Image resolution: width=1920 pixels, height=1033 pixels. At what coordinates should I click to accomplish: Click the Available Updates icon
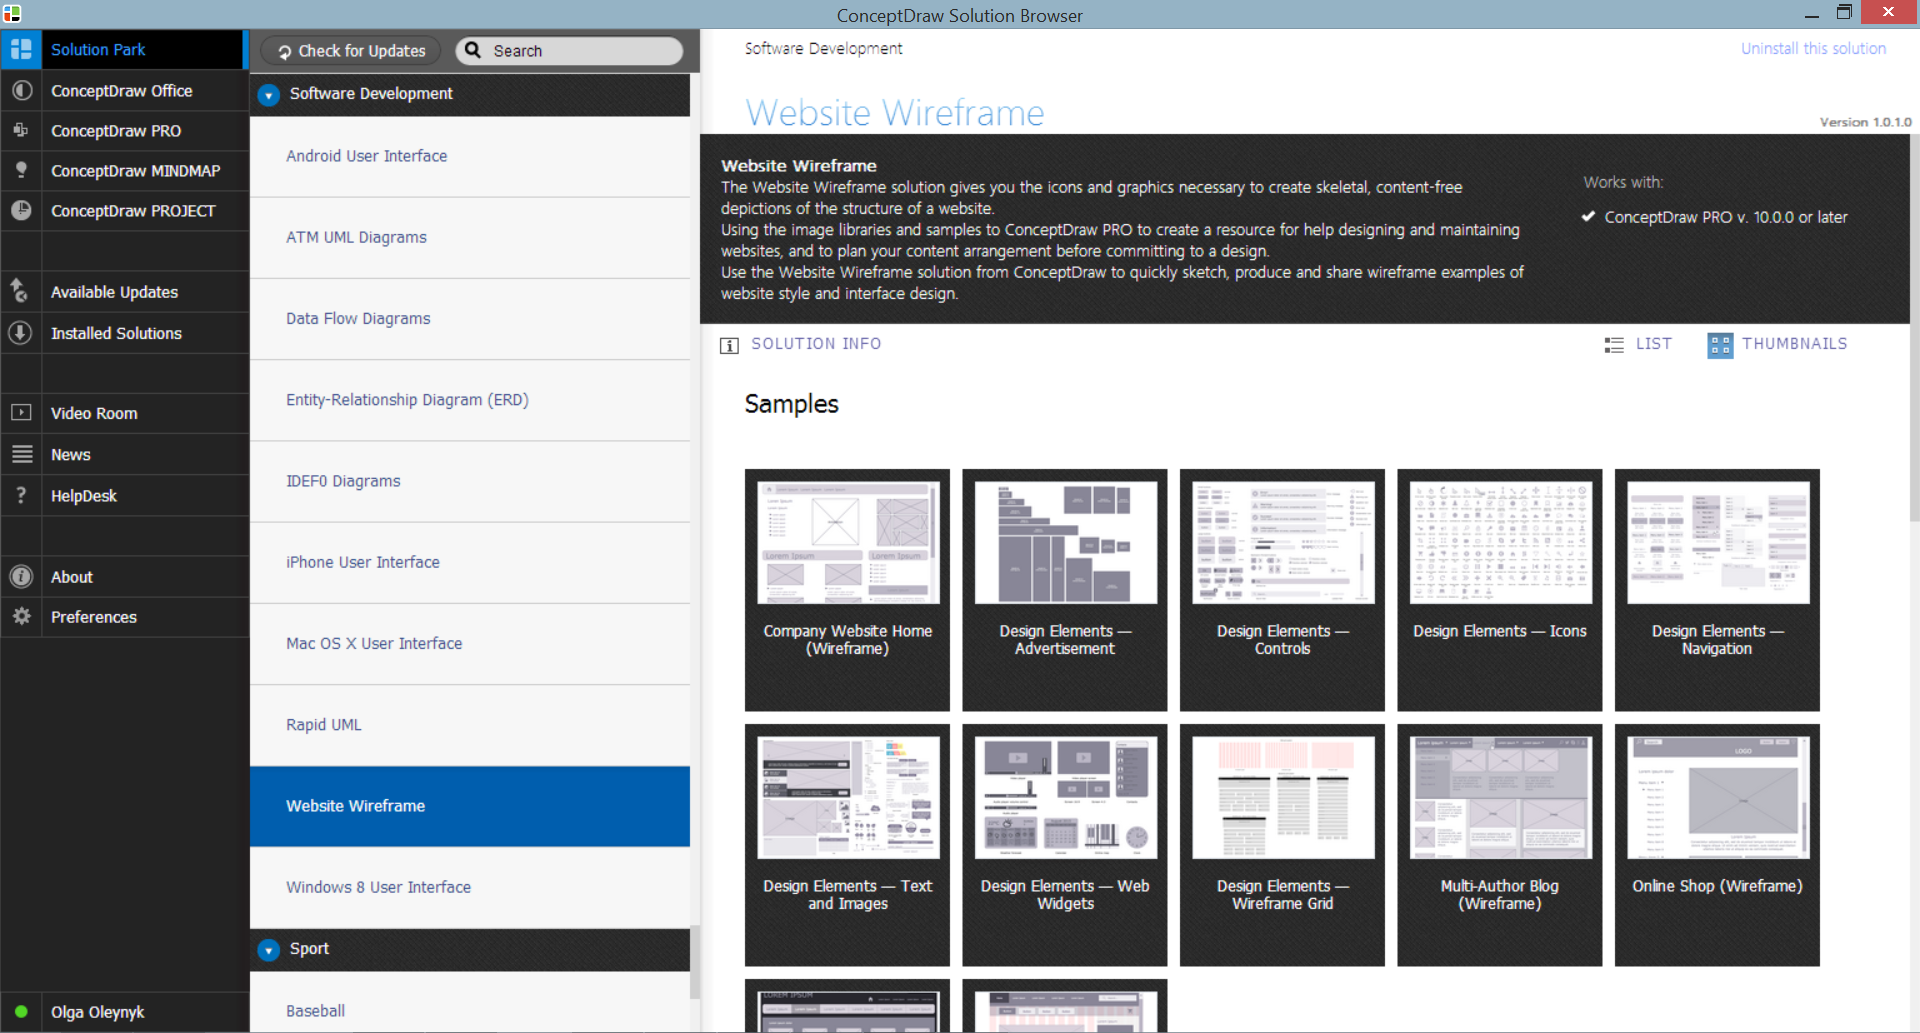[x=19, y=291]
